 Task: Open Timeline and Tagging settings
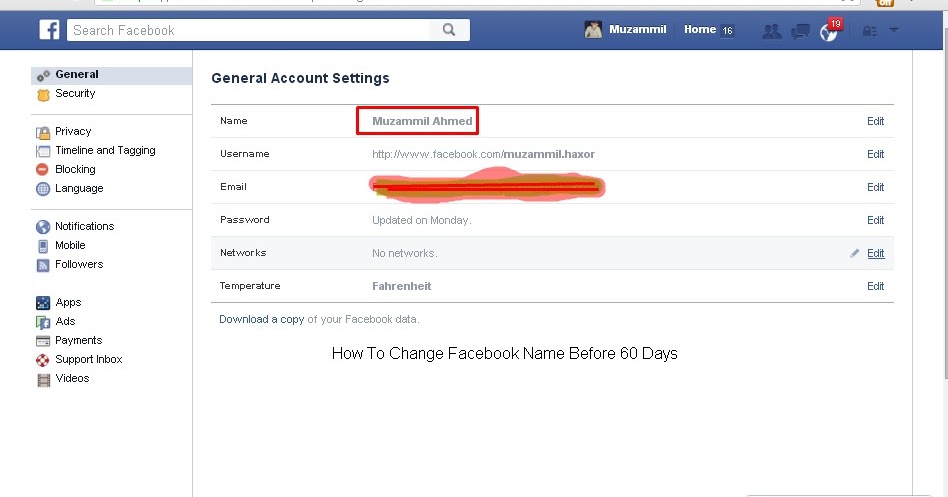coord(105,150)
